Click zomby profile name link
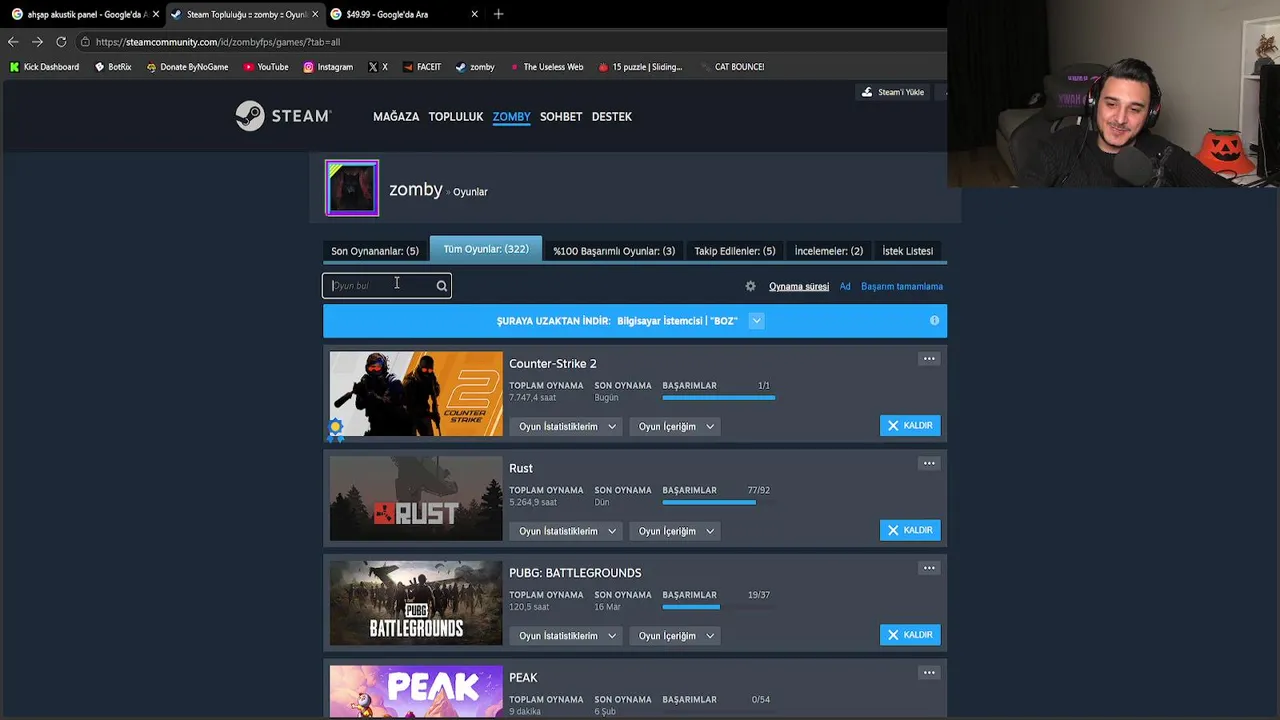Image resolution: width=1280 pixels, height=720 pixels. [415, 189]
